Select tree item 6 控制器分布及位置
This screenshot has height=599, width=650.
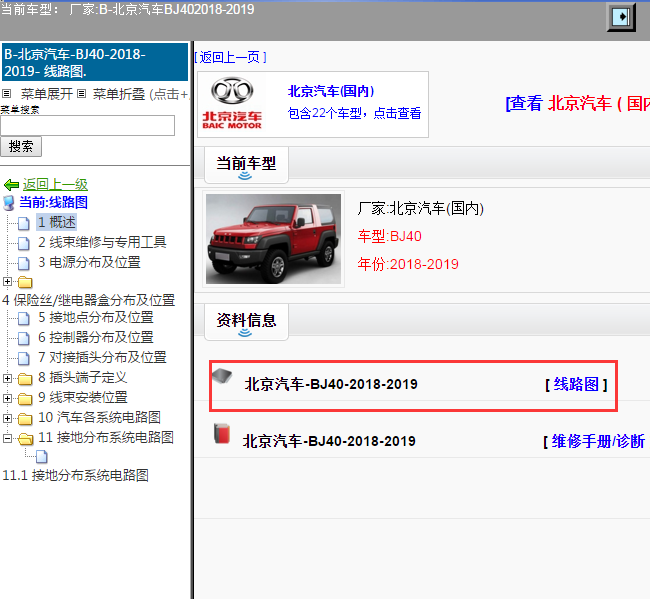[x=96, y=337]
